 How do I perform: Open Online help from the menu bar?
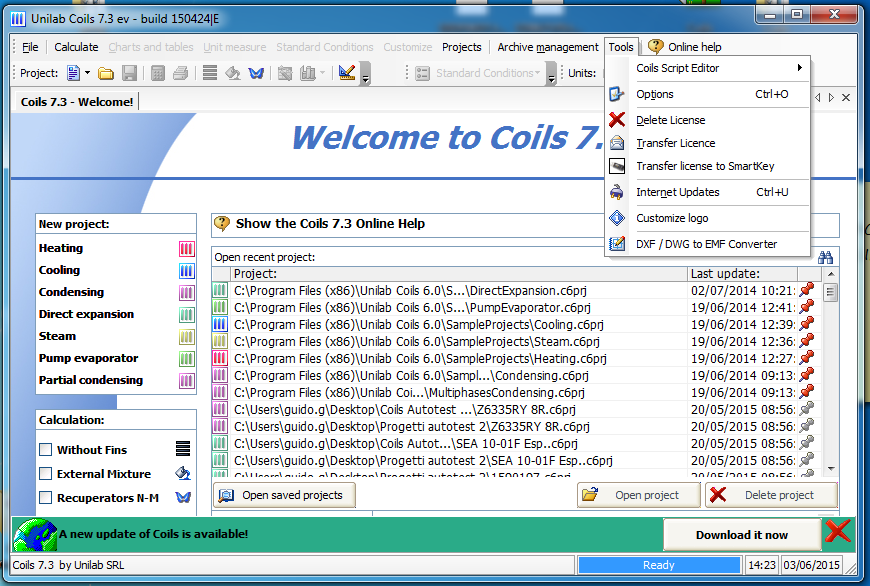pyautogui.click(x=685, y=47)
